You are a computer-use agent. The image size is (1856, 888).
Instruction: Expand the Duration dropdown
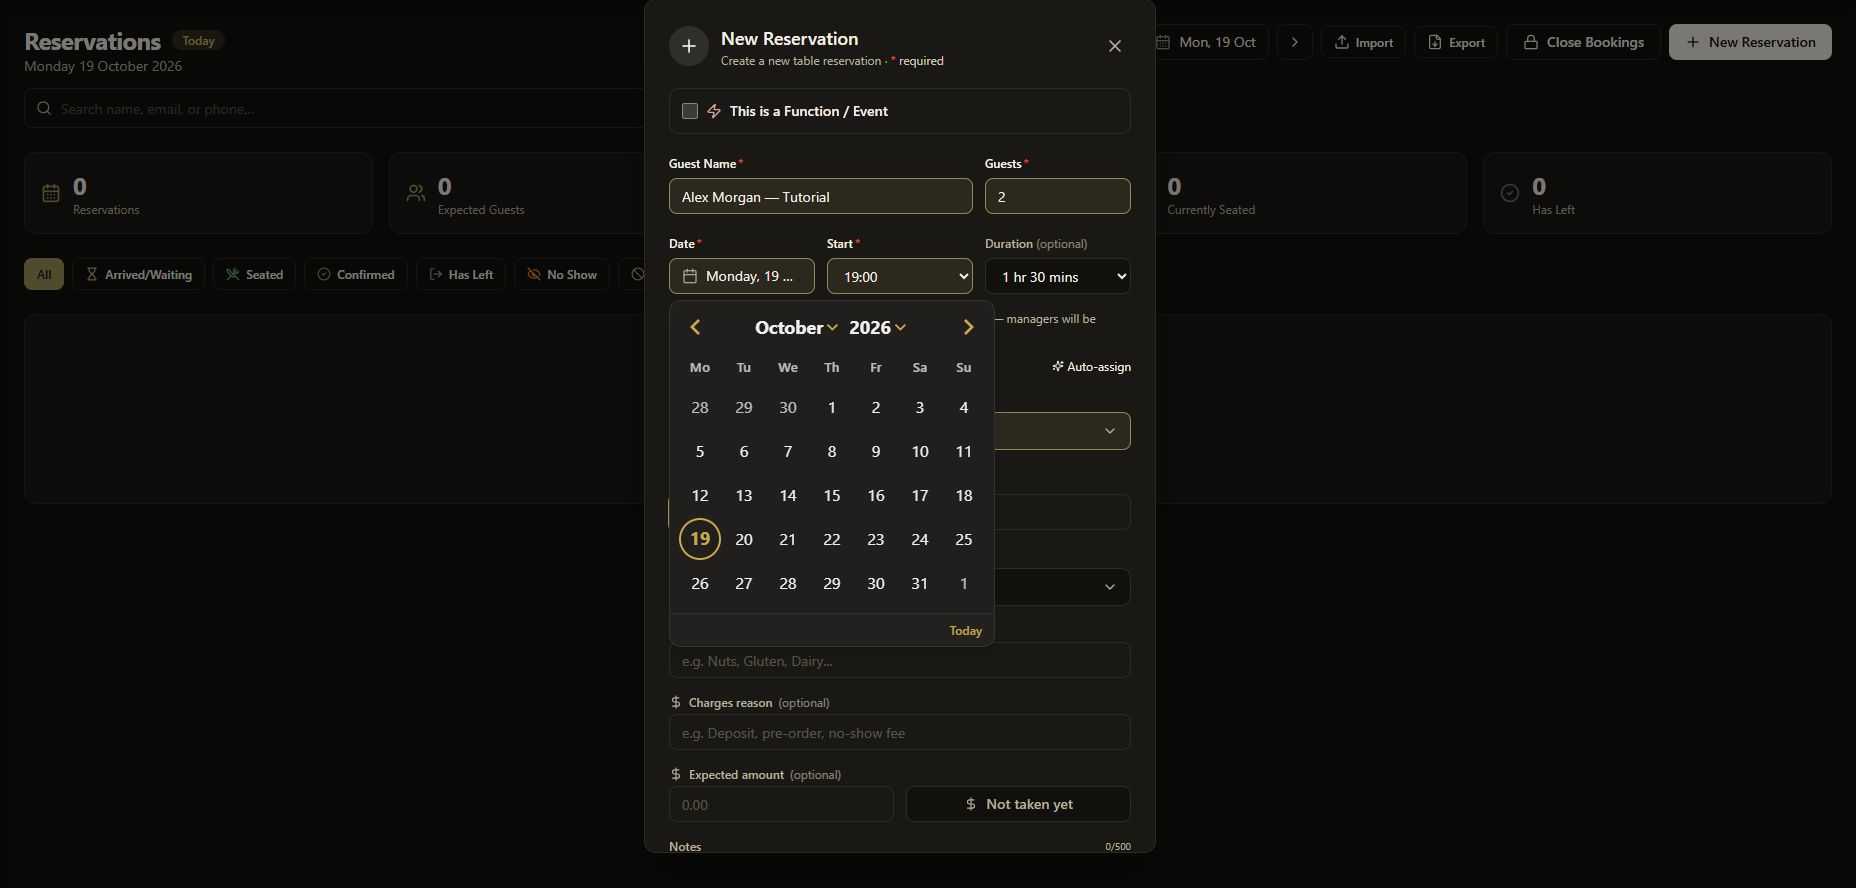1058,276
